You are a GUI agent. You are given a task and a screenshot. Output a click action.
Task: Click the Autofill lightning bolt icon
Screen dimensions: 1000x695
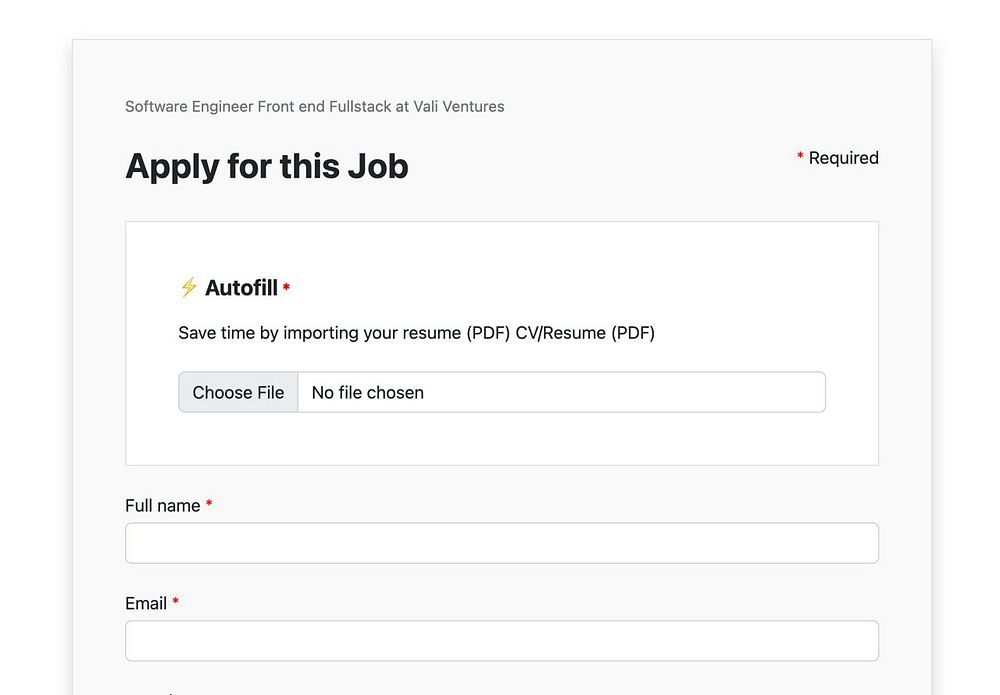click(x=188, y=288)
